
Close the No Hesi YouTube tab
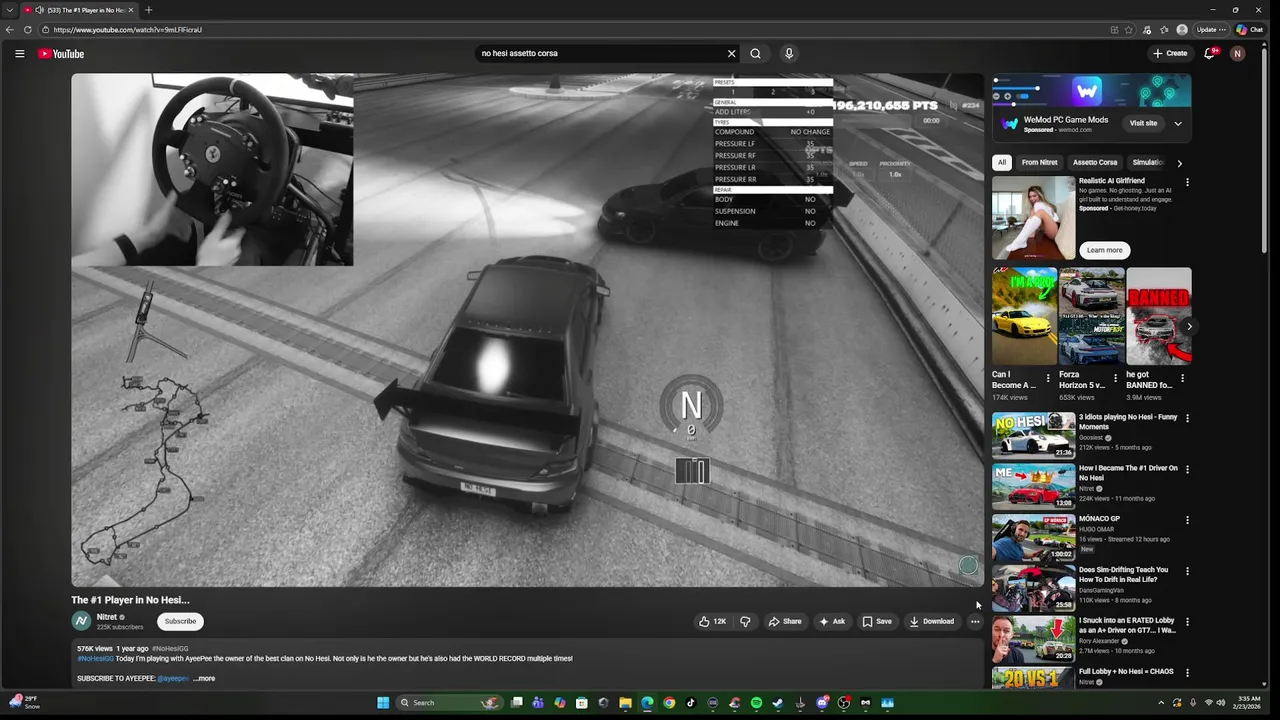coord(130,10)
